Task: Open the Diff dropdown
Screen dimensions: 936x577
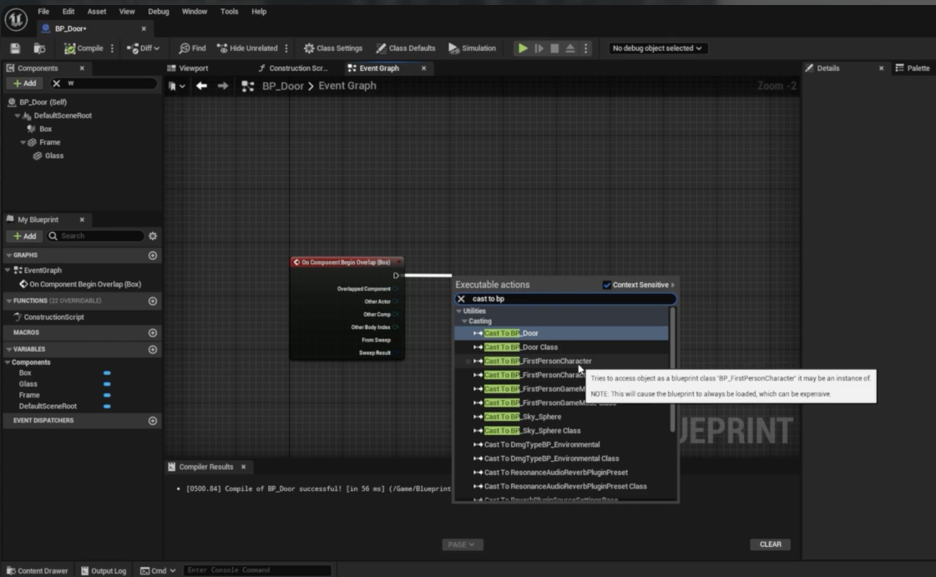Action: [143, 48]
